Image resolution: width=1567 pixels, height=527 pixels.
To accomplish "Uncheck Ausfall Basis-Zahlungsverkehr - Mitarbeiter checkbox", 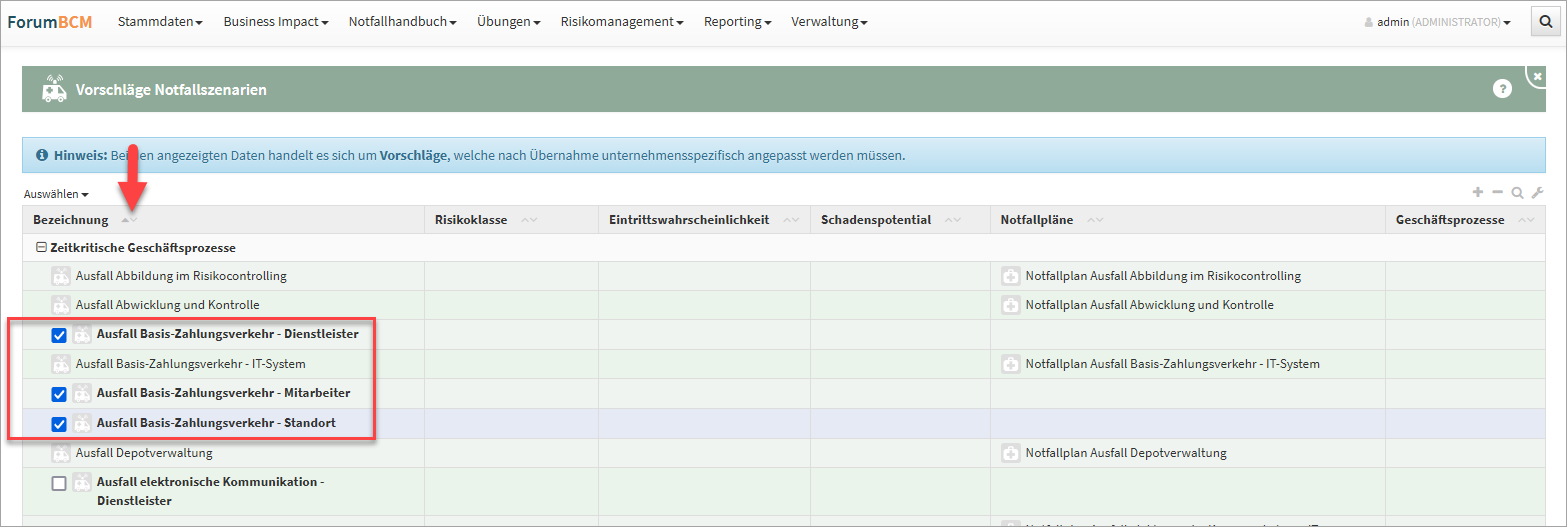I will point(59,394).
